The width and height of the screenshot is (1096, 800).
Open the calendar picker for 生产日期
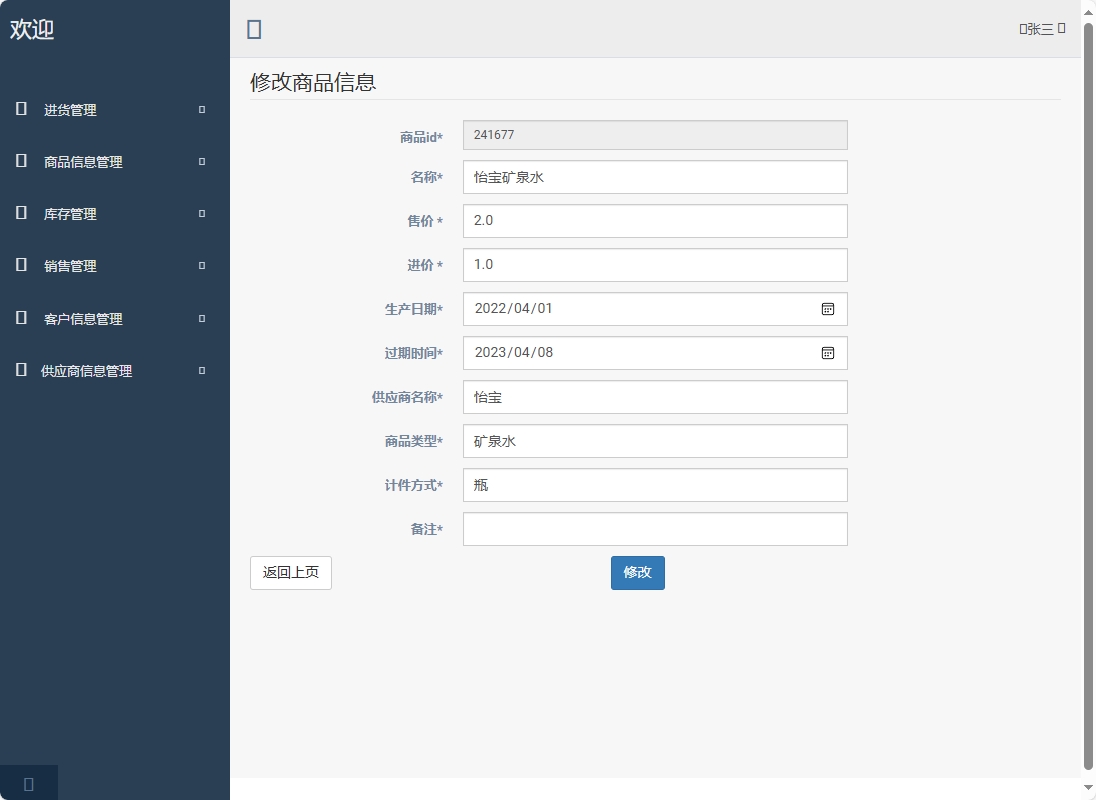pyautogui.click(x=828, y=309)
